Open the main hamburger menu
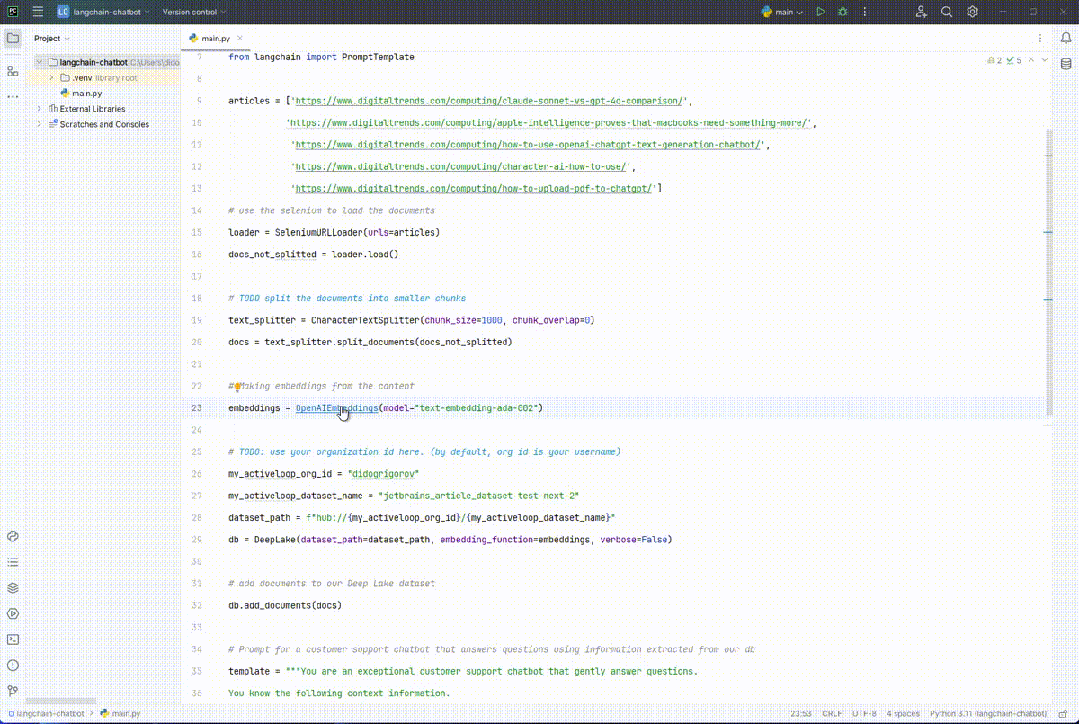The width and height of the screenshot is (1079, 724). 38,12
